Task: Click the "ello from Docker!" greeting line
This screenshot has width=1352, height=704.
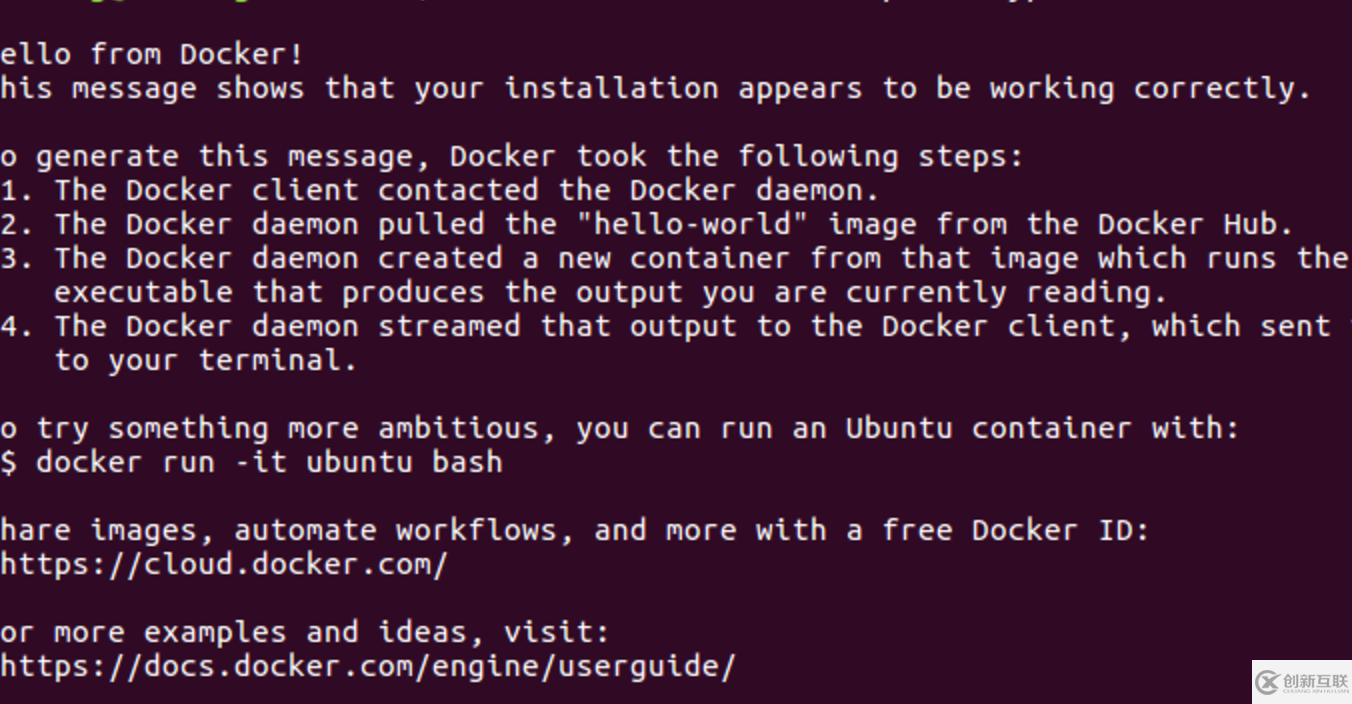Action: [151, 54]
